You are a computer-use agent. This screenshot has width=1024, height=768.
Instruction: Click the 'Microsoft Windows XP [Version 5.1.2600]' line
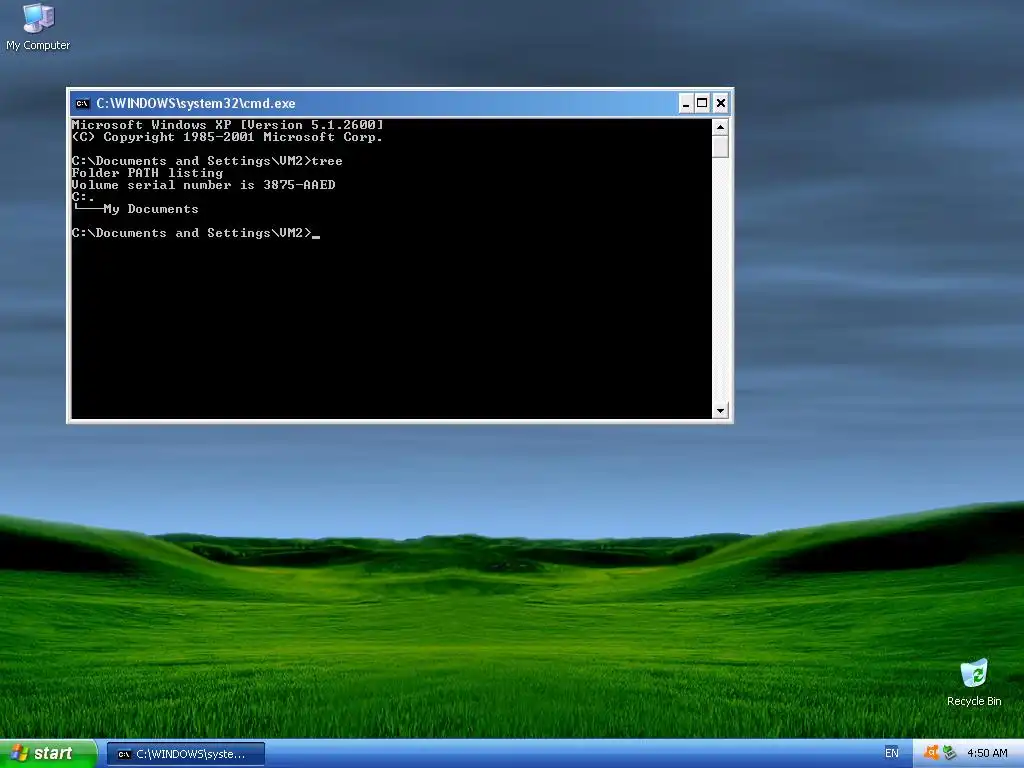click(227, 125)
